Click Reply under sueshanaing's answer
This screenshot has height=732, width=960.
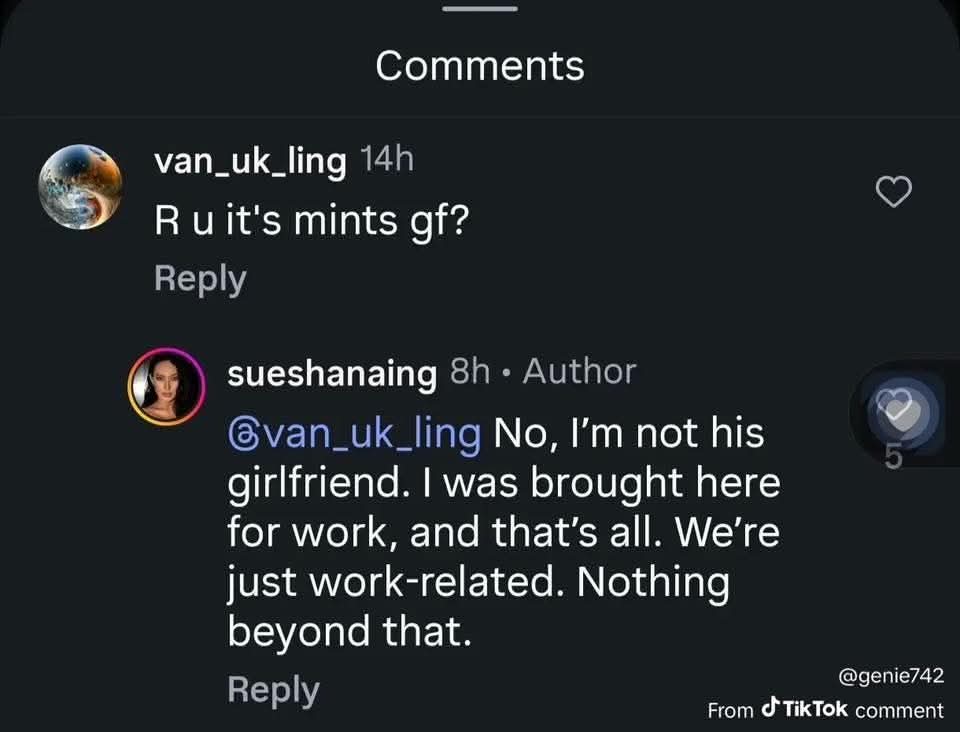274,690
